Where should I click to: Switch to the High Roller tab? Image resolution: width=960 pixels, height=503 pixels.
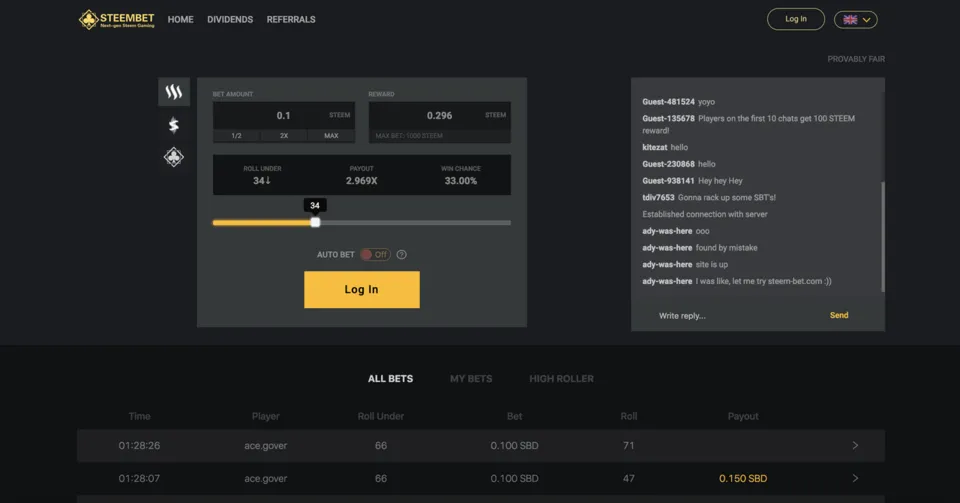tap(561, 379)
